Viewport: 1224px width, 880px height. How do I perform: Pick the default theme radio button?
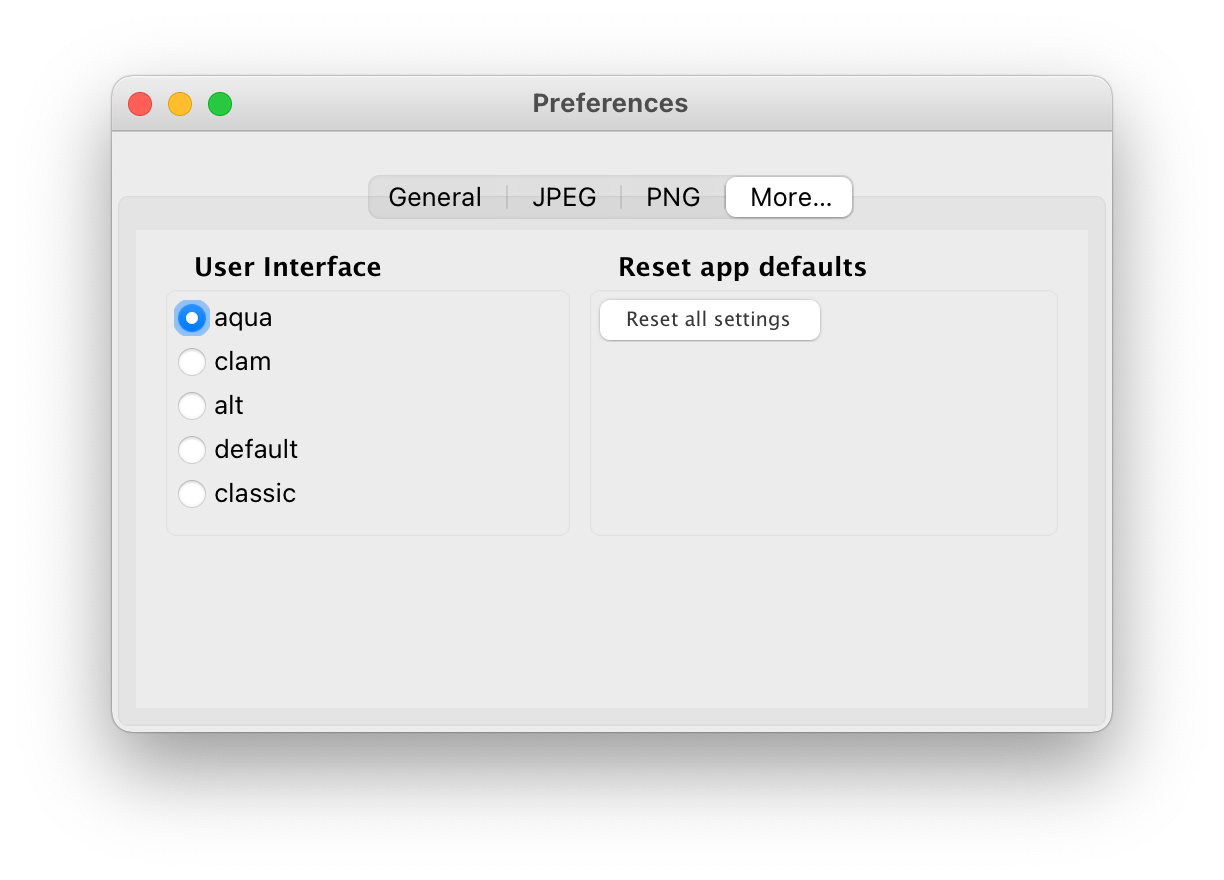(x=192, y=450)
